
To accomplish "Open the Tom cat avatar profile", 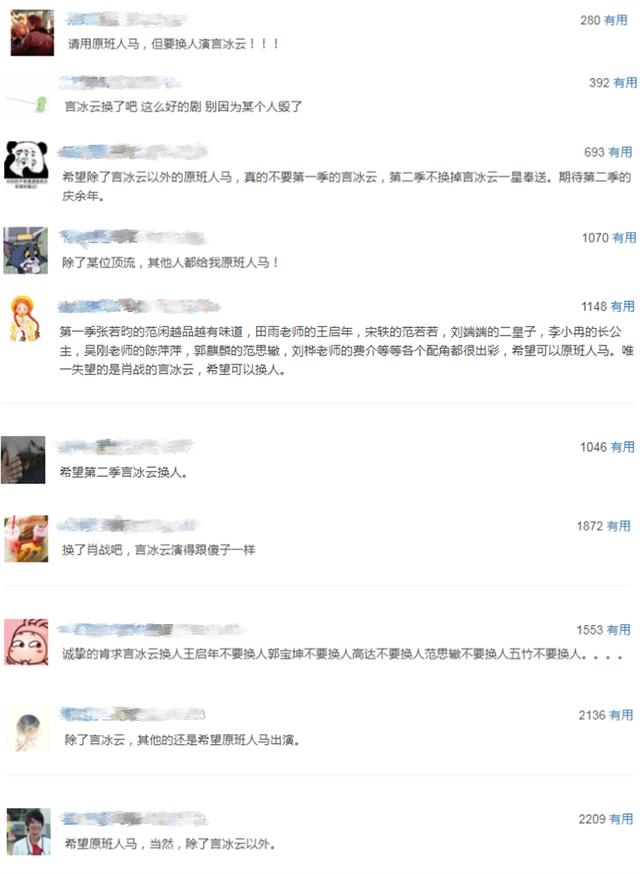I will coord(26,250).
